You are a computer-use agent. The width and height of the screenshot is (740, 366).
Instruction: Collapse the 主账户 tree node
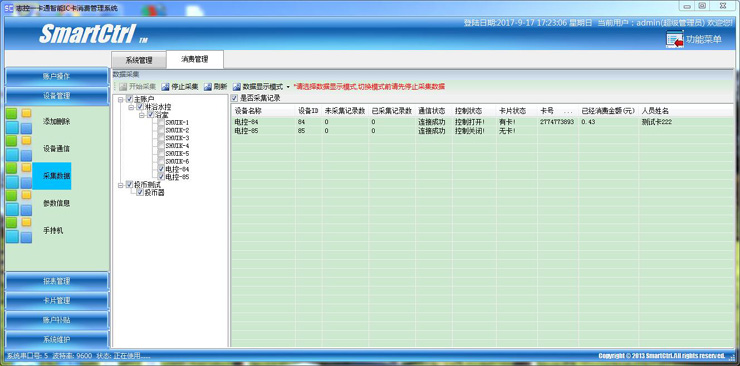coord(121,99)
